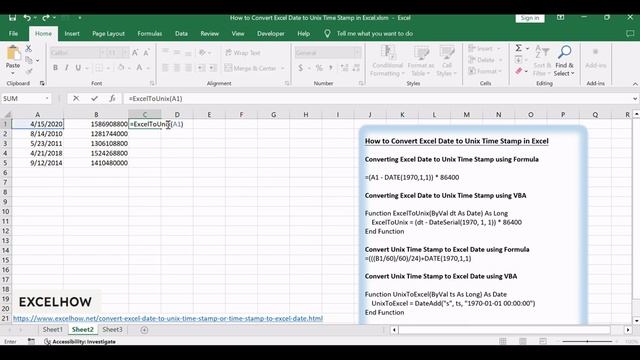Open Number dialog launcher
640x360 pixels.
click(361, 83)
